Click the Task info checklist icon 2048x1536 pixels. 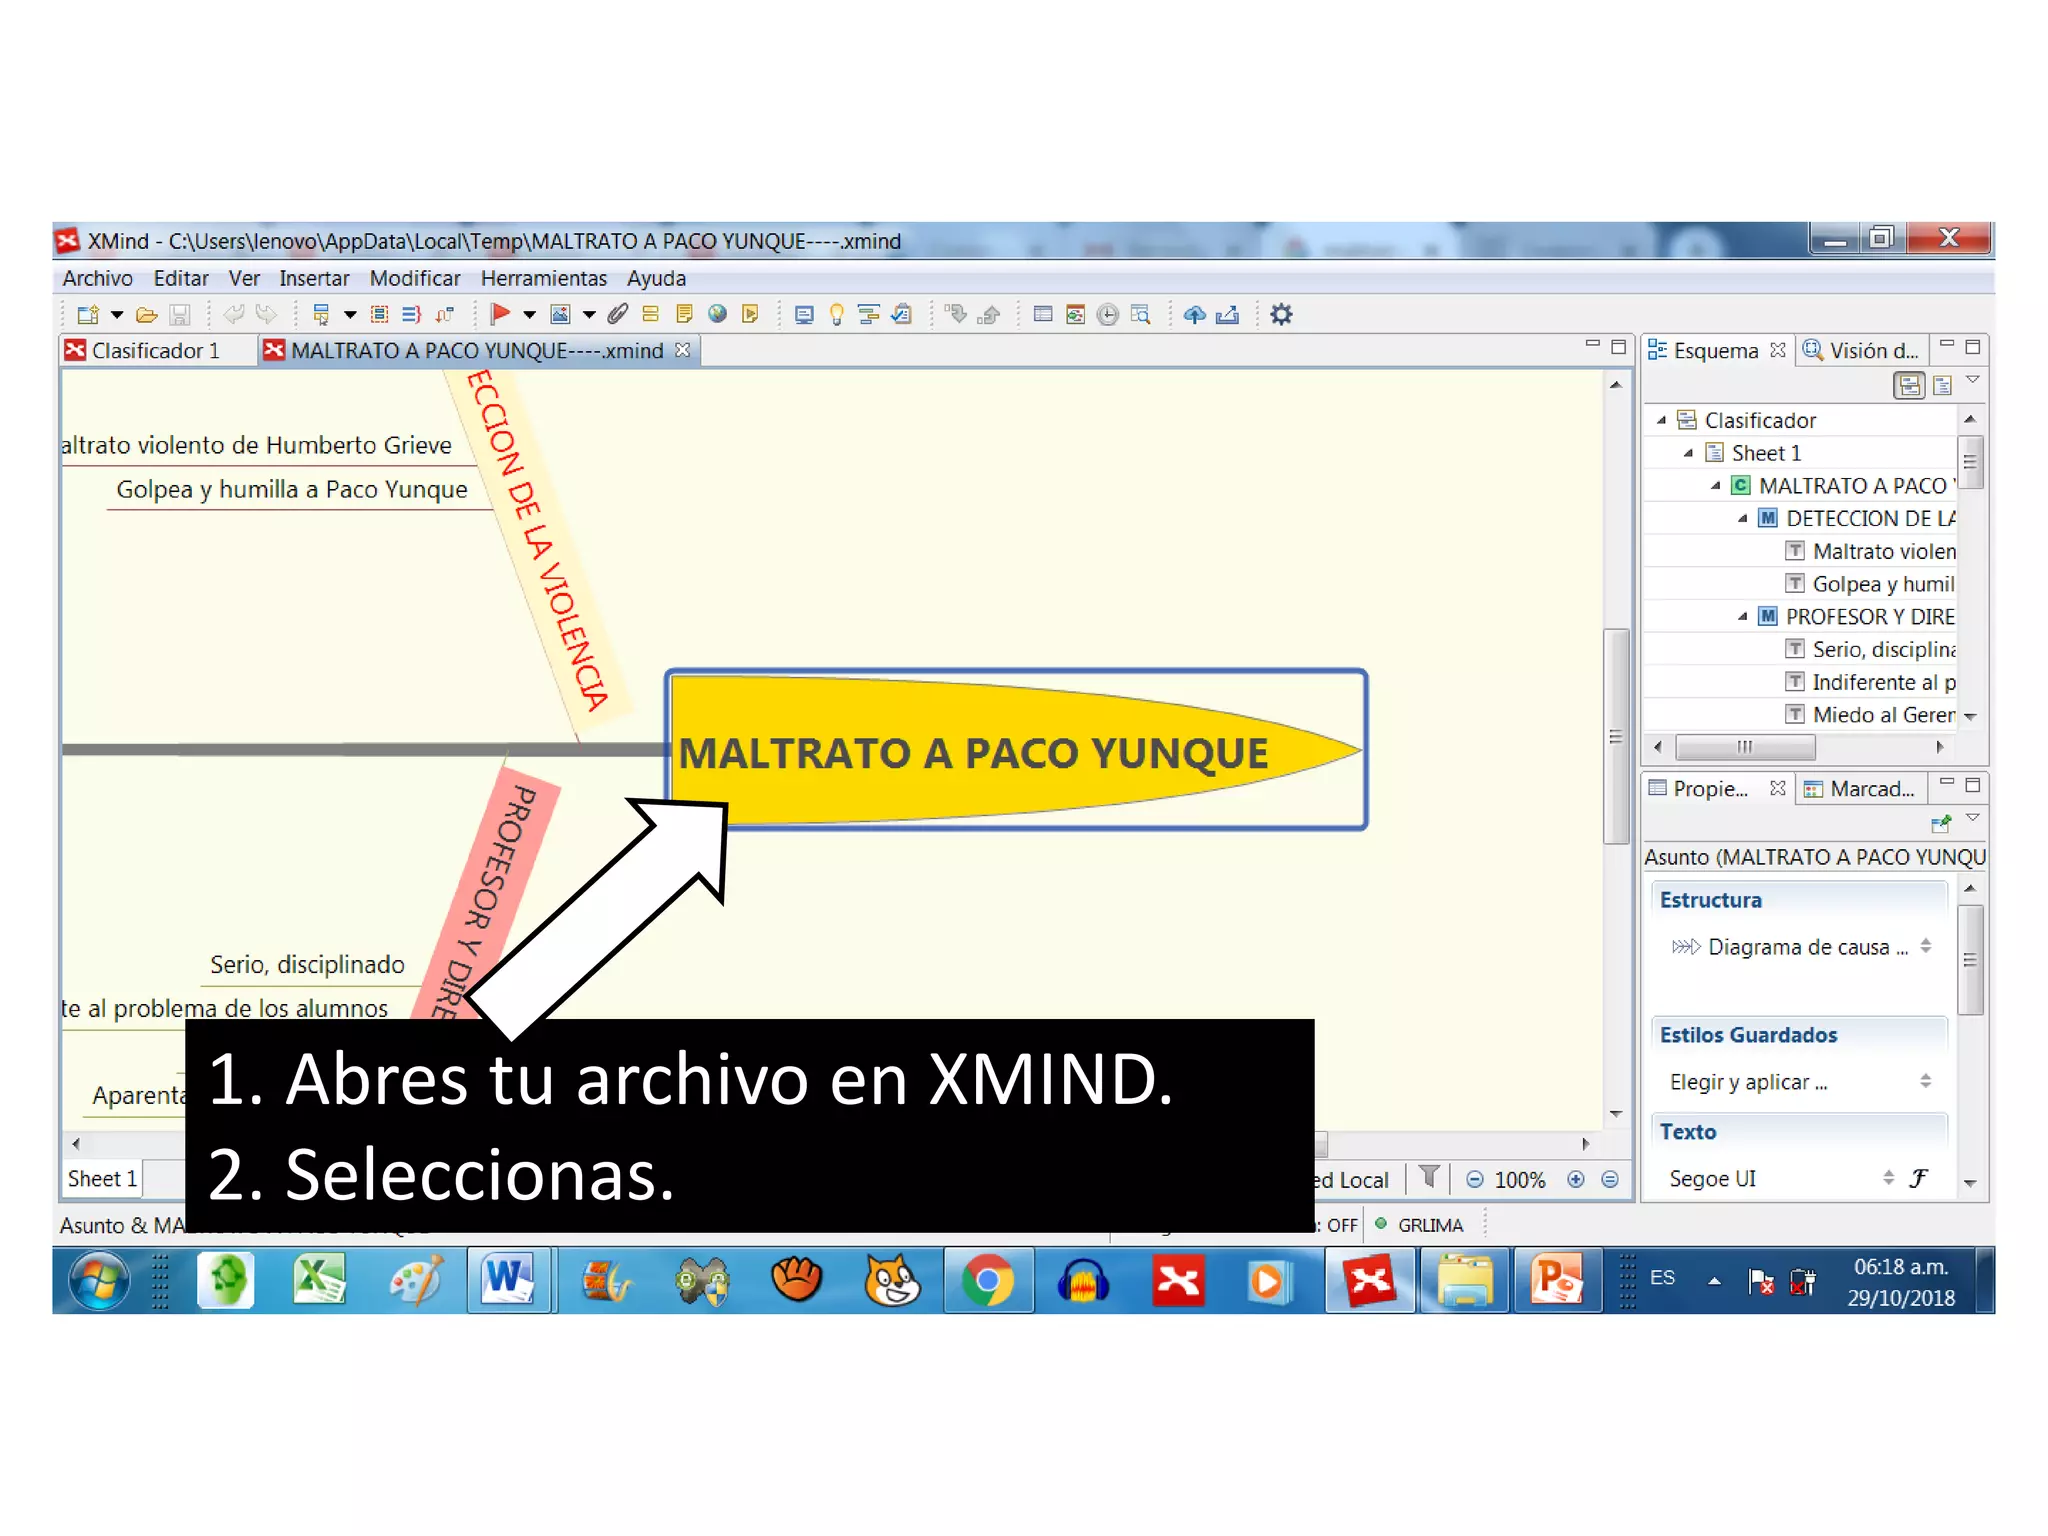[x=901, y=315]
